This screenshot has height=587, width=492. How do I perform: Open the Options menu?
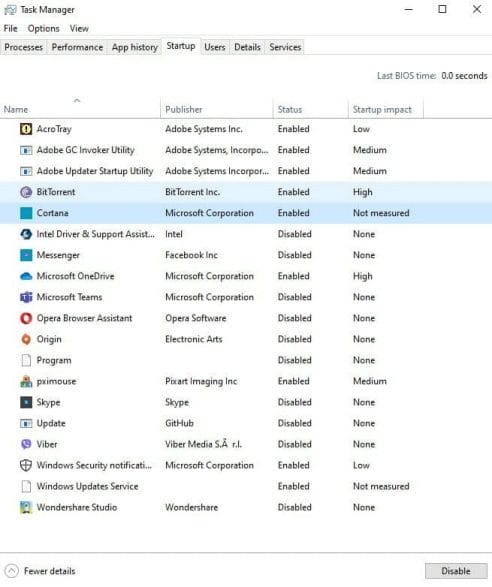point(43,28)
